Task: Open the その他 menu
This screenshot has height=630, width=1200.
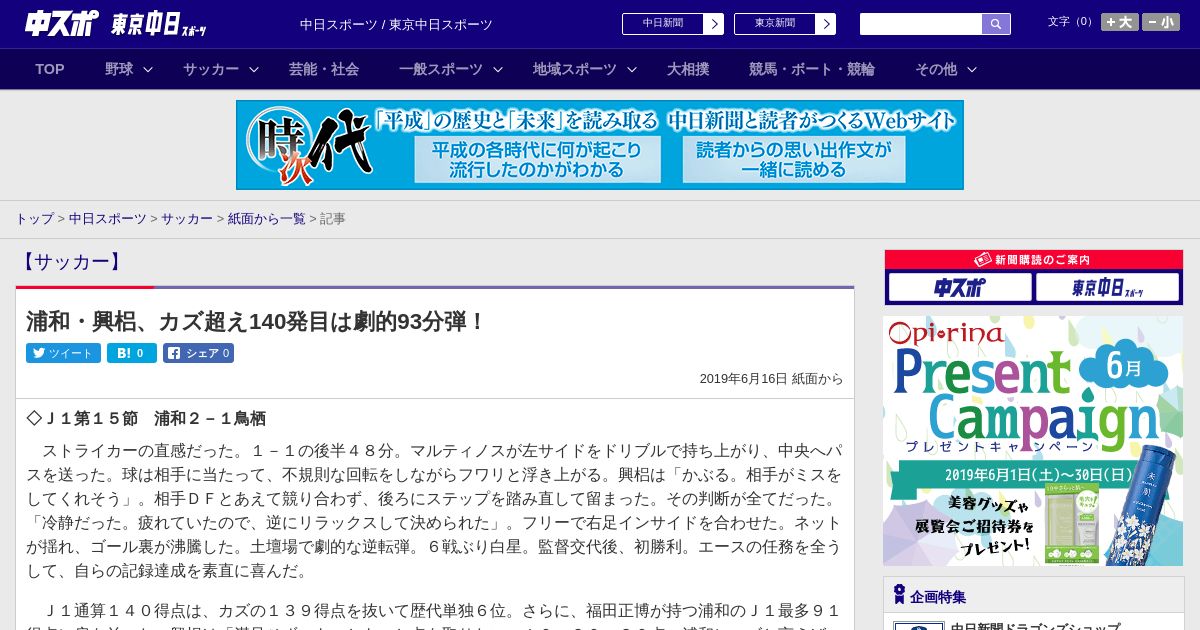Action: coord(936,69)
